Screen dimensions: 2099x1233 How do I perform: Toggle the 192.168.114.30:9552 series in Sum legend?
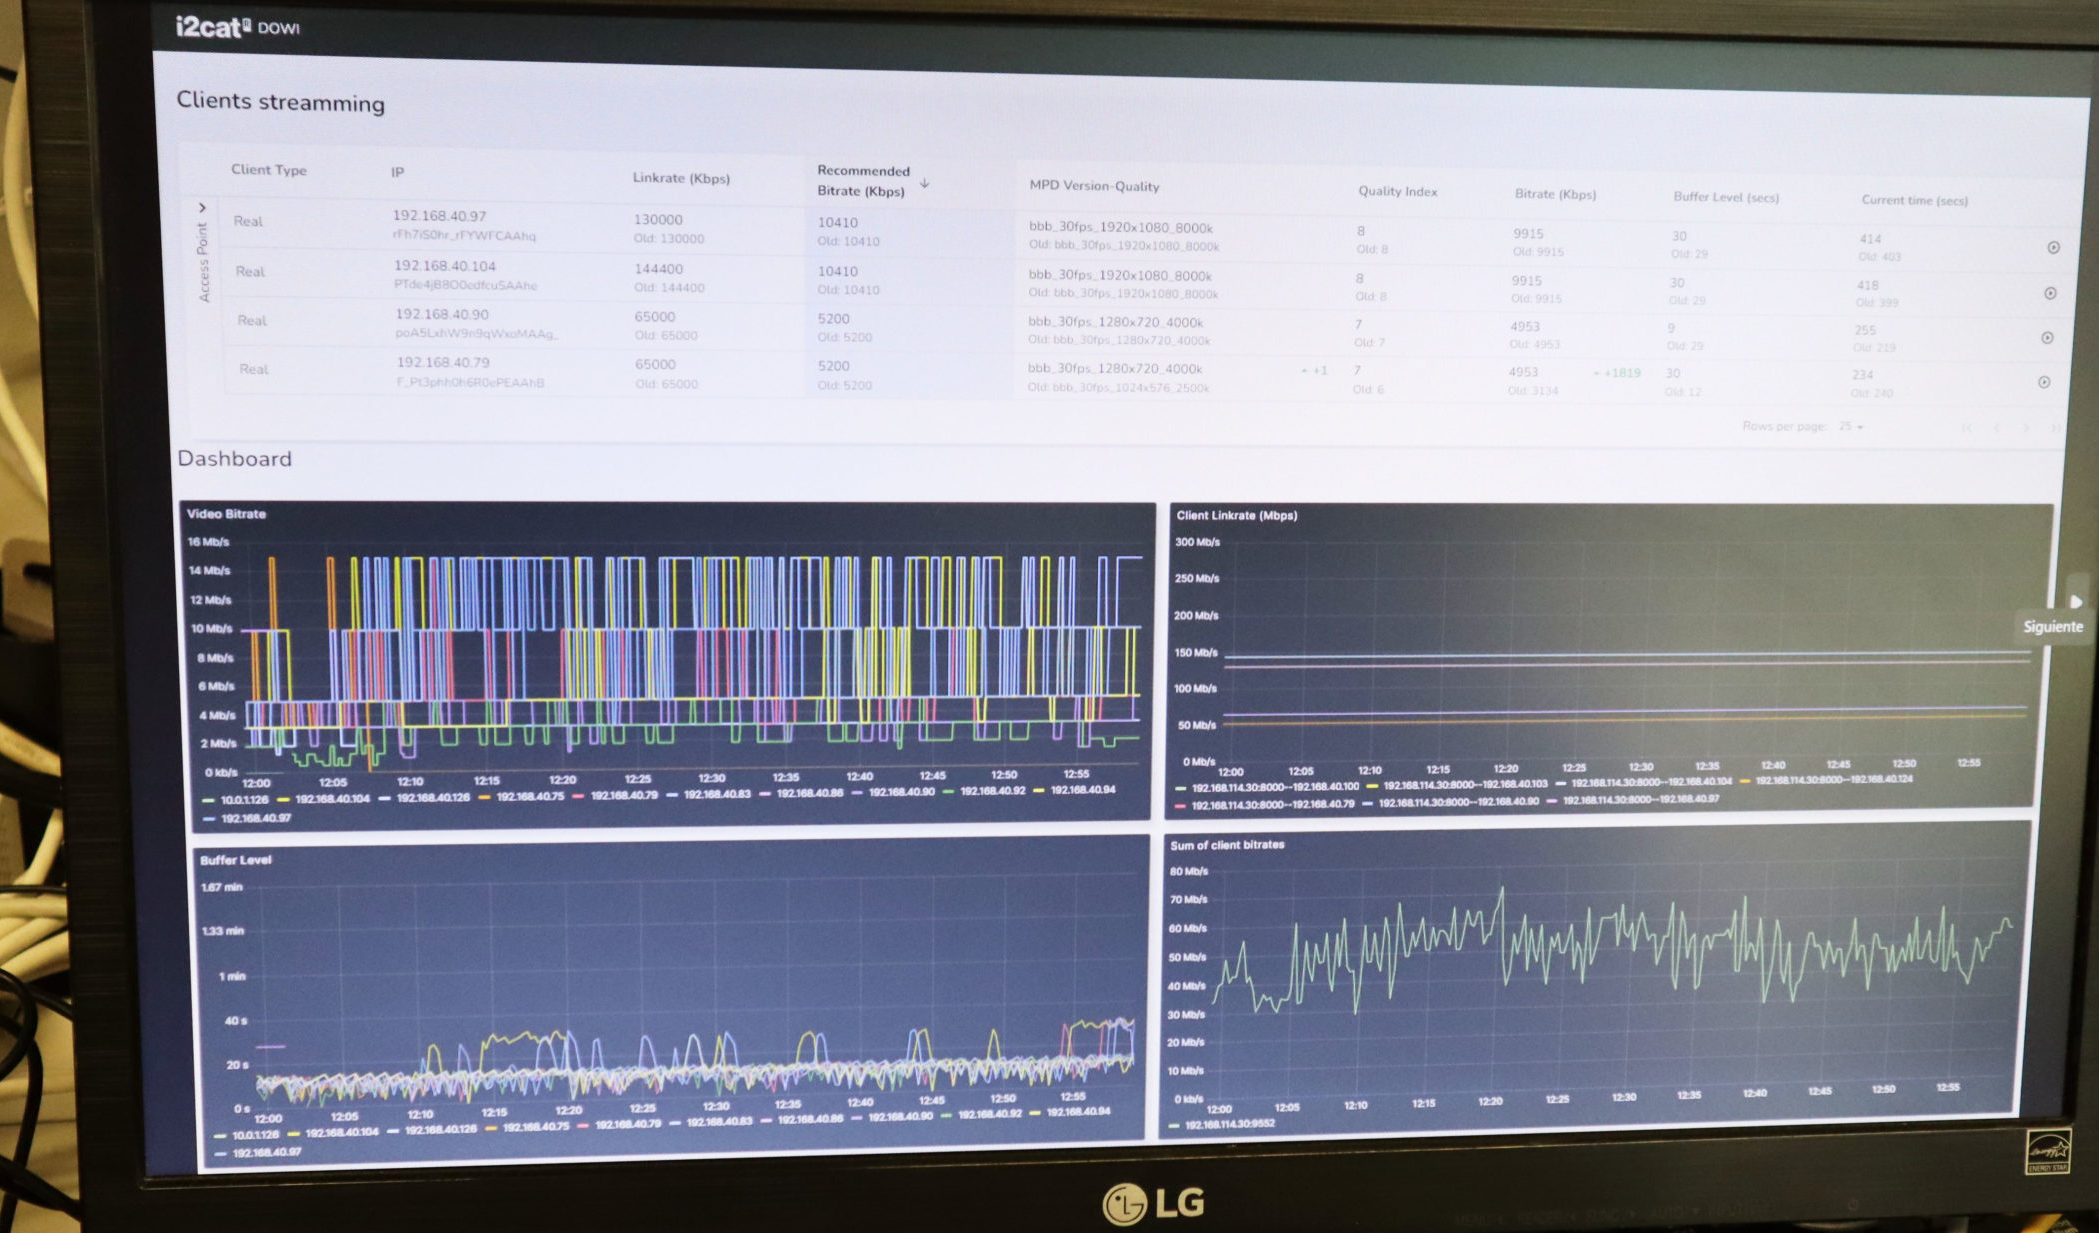coord(1230,1124)
